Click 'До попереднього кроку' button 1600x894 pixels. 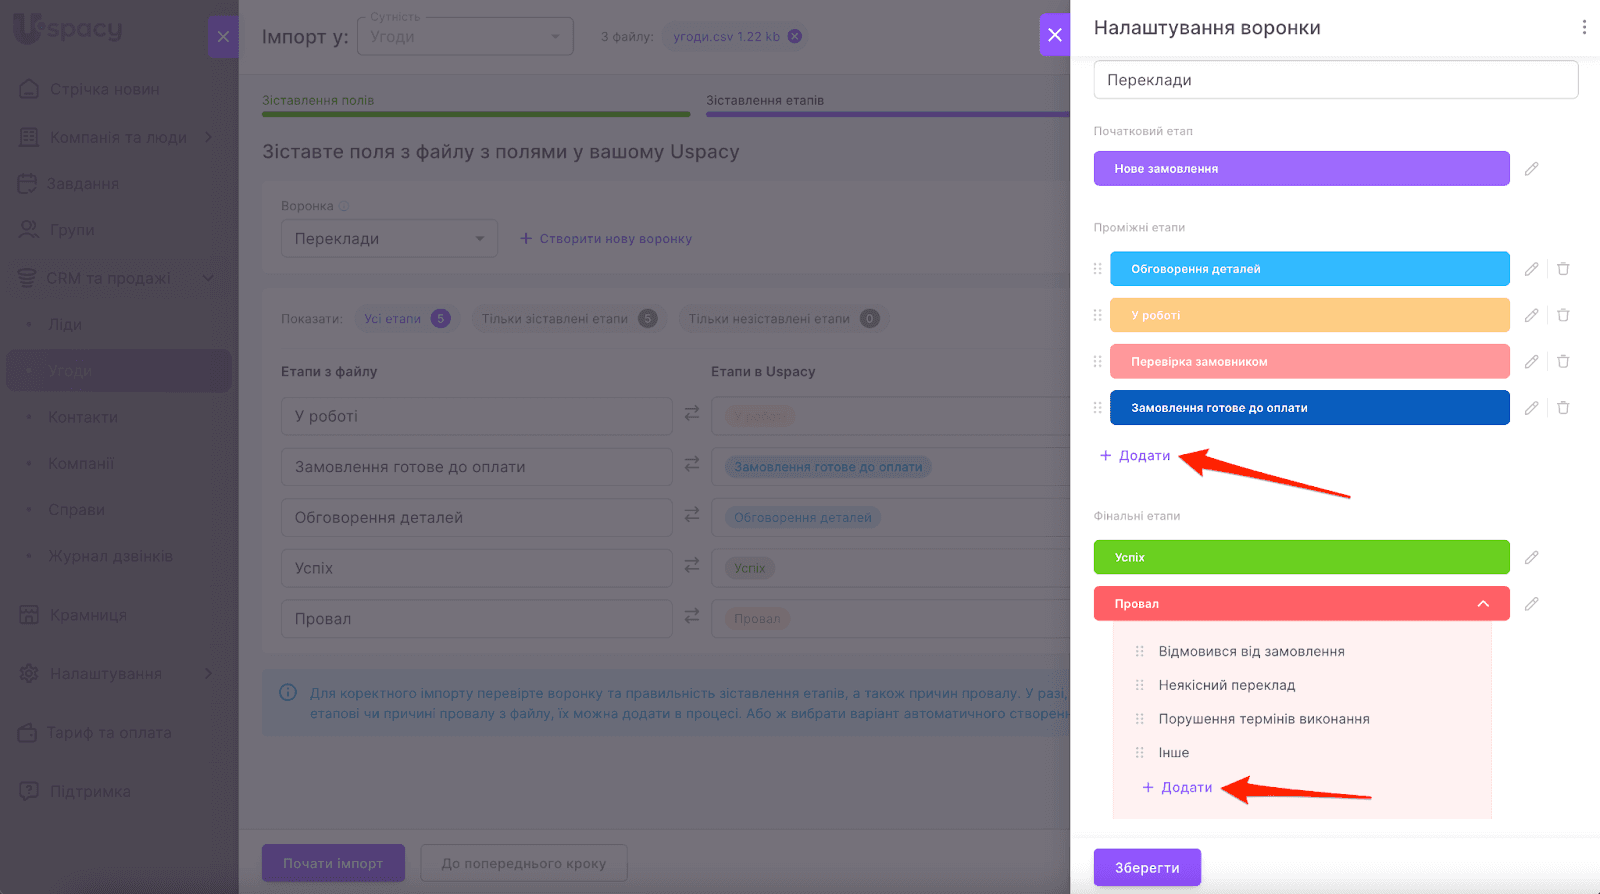tap(524, 863)
